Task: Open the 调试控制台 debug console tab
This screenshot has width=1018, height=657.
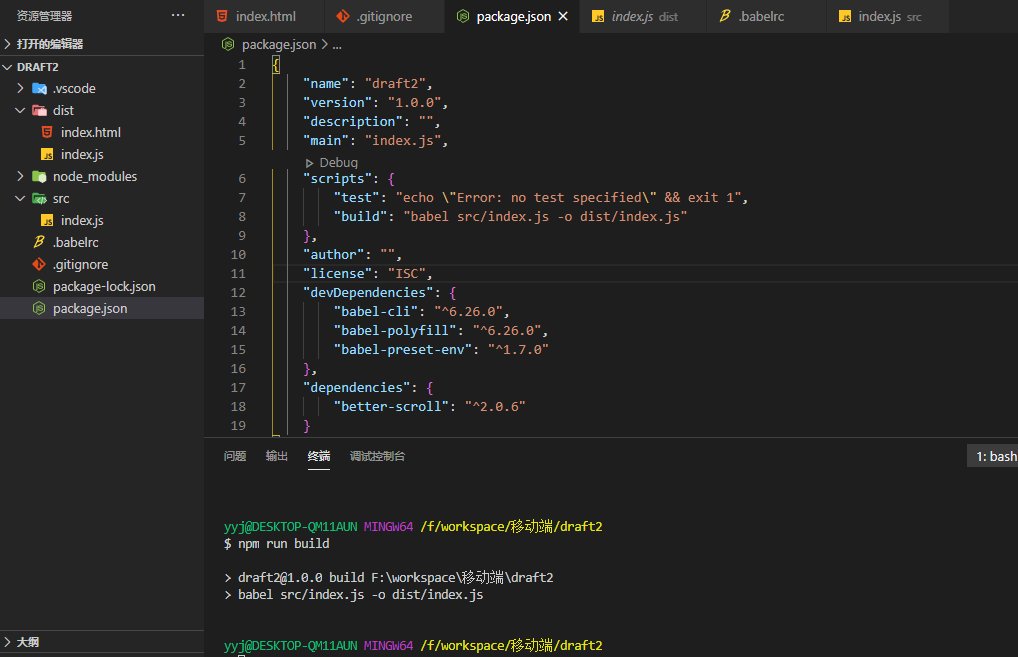Action: [x=377, y=456]
